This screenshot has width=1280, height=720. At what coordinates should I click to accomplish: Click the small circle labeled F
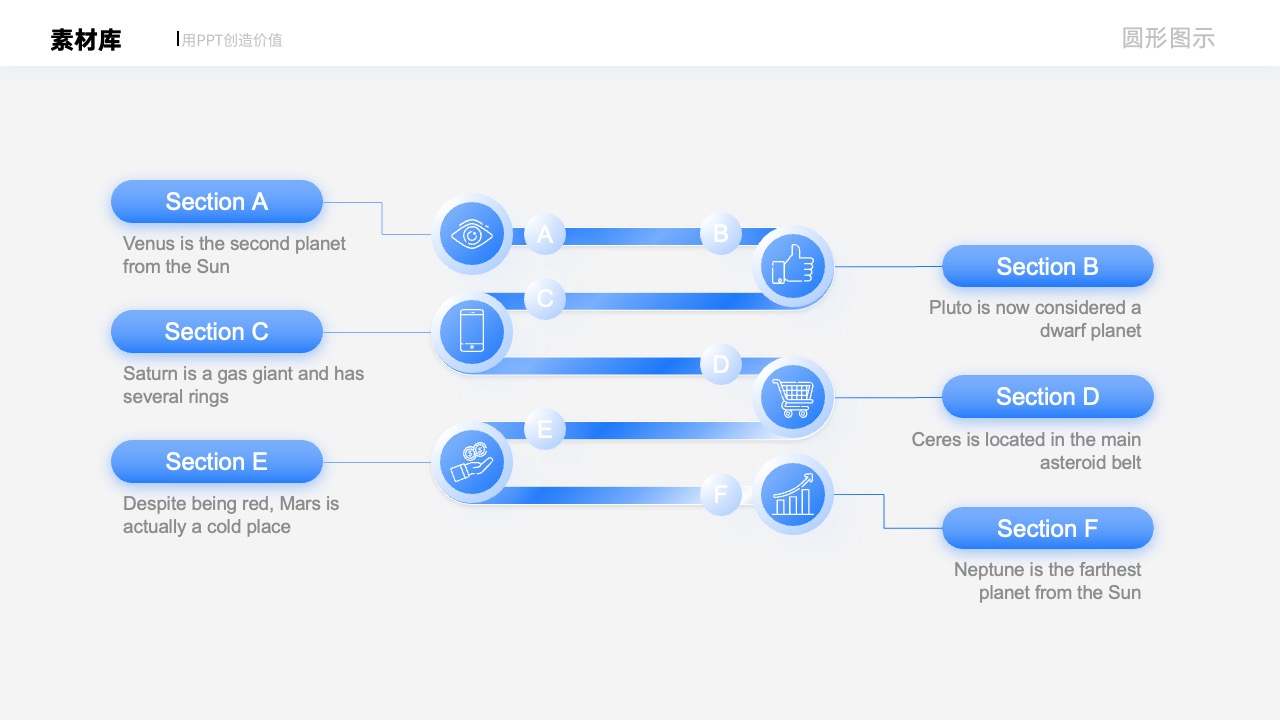(721, 494)
